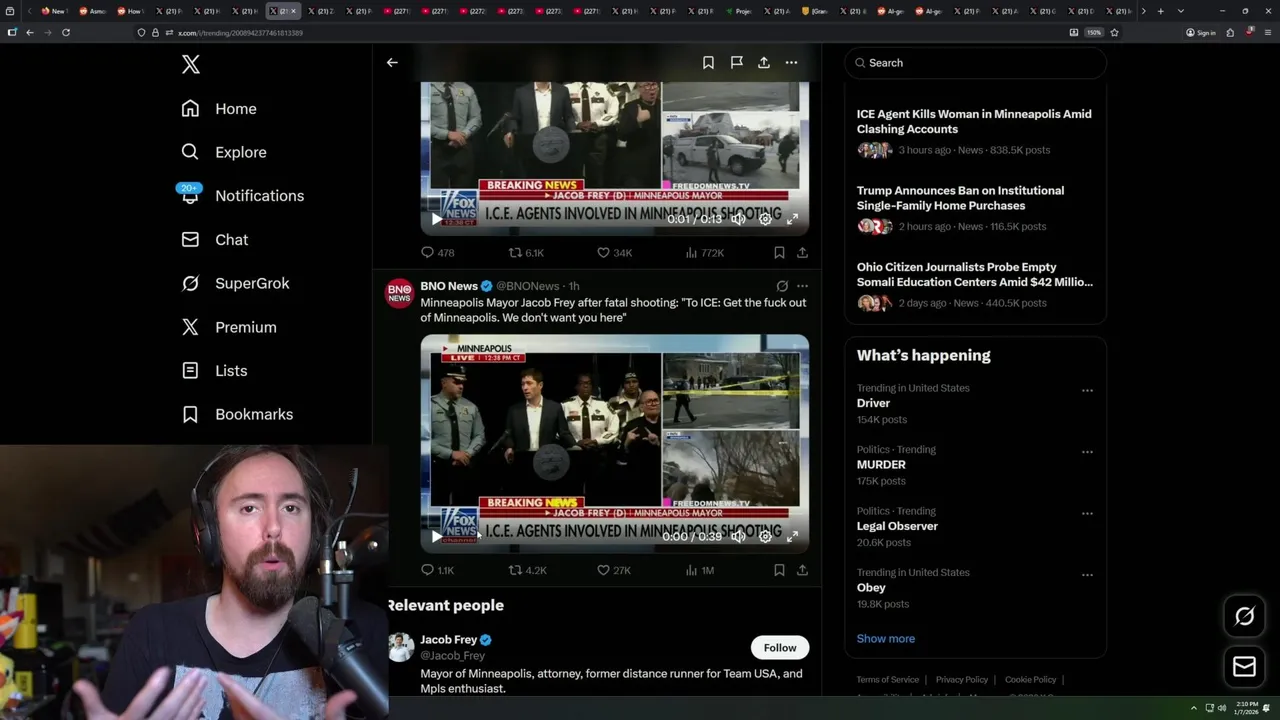Open more menu on BNO News post
Screen dimensions: 1280x720
tap(802, 286)
